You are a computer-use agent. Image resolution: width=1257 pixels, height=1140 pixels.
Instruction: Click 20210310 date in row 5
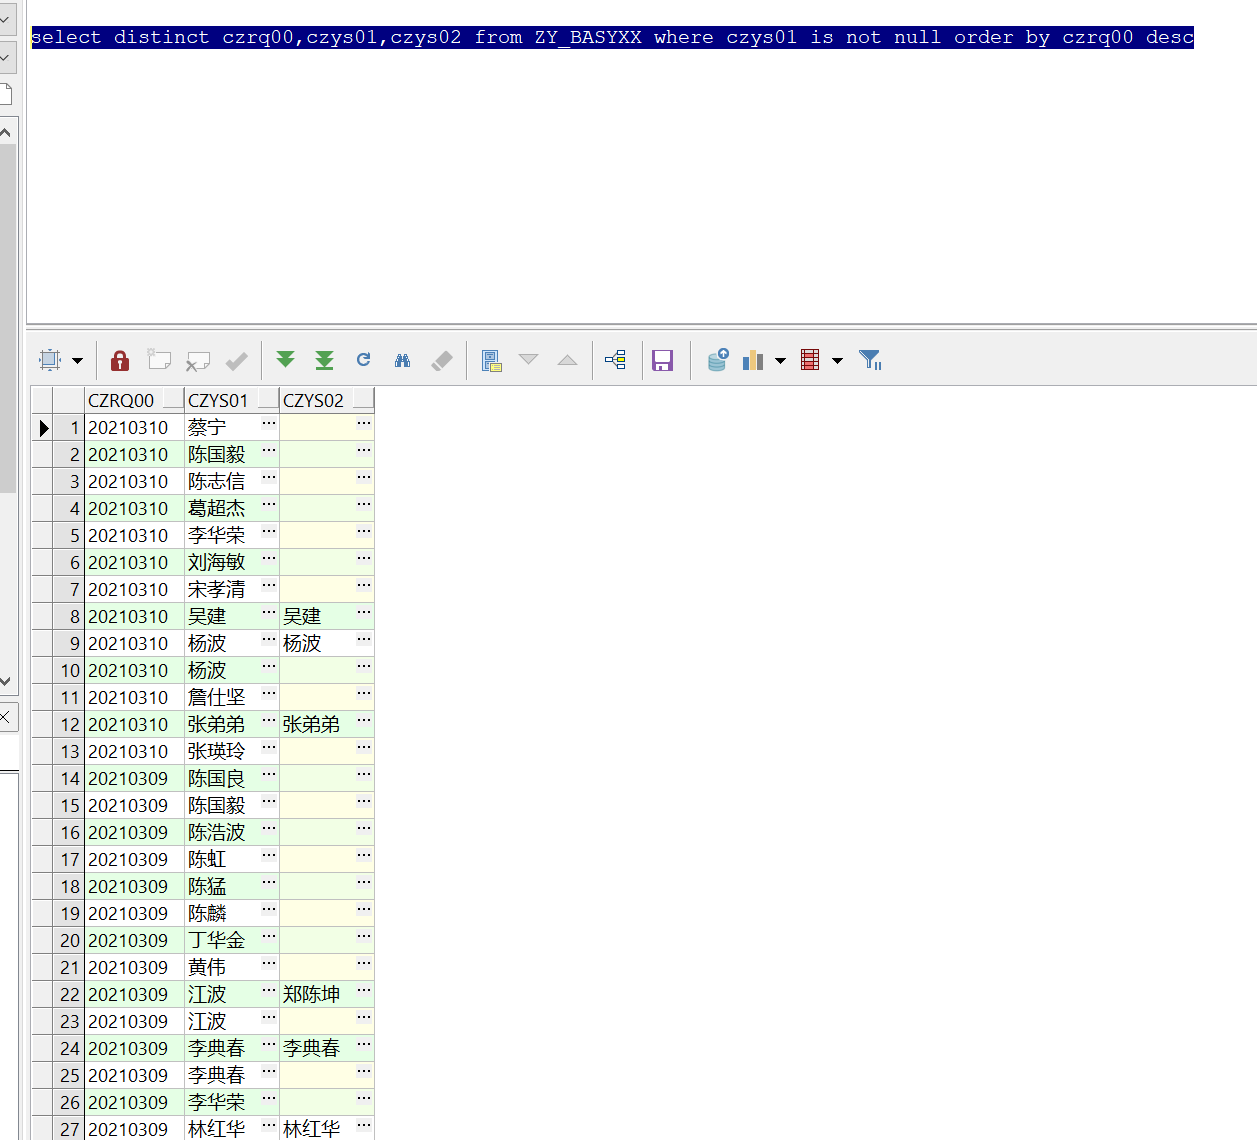pos(134,536)
